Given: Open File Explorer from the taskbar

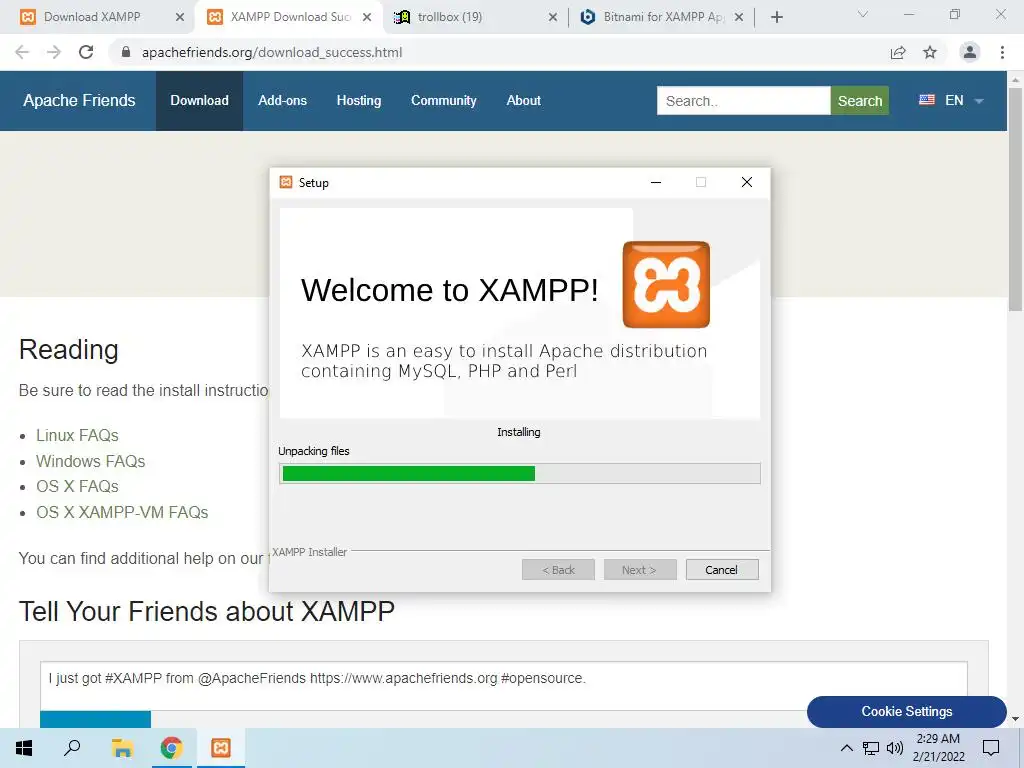Looking at the screenshot, I should click(x=122, y=748).
